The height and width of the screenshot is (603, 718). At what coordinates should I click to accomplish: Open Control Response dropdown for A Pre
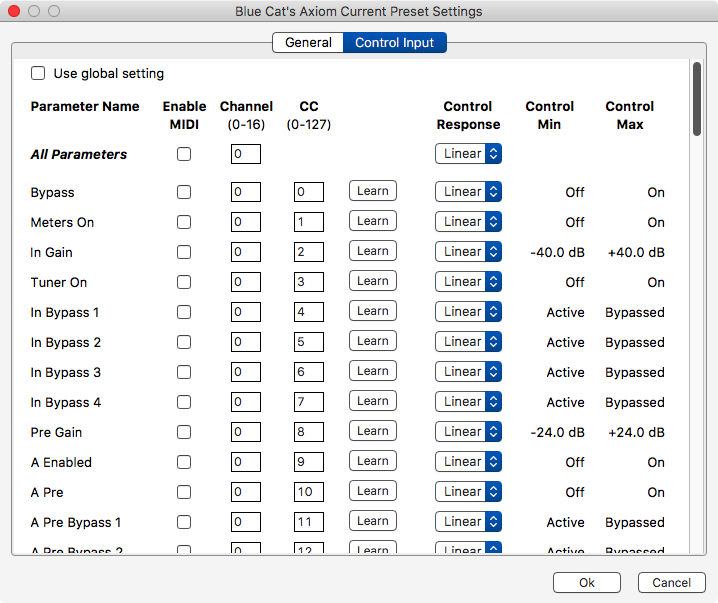pos(468,492)
